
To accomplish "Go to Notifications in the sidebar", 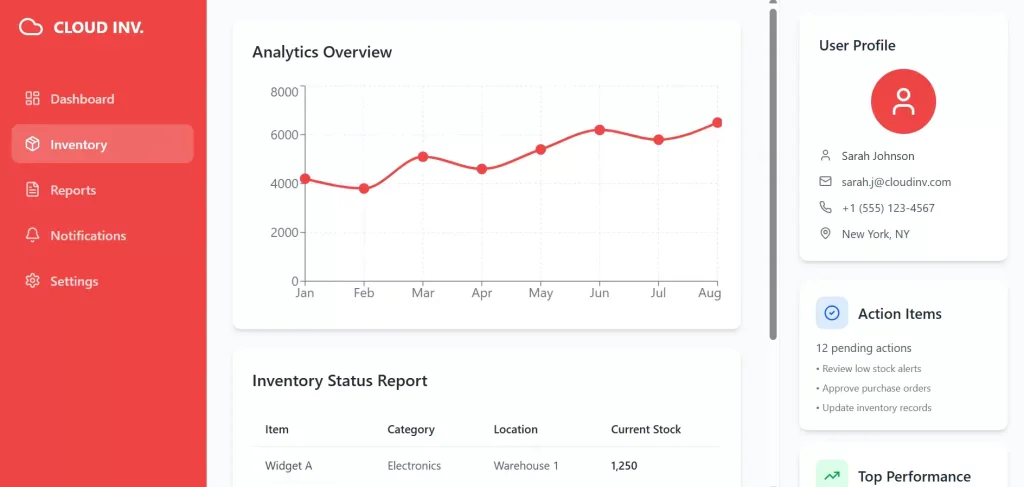I will pyautogui.click(x=103, y=236).
